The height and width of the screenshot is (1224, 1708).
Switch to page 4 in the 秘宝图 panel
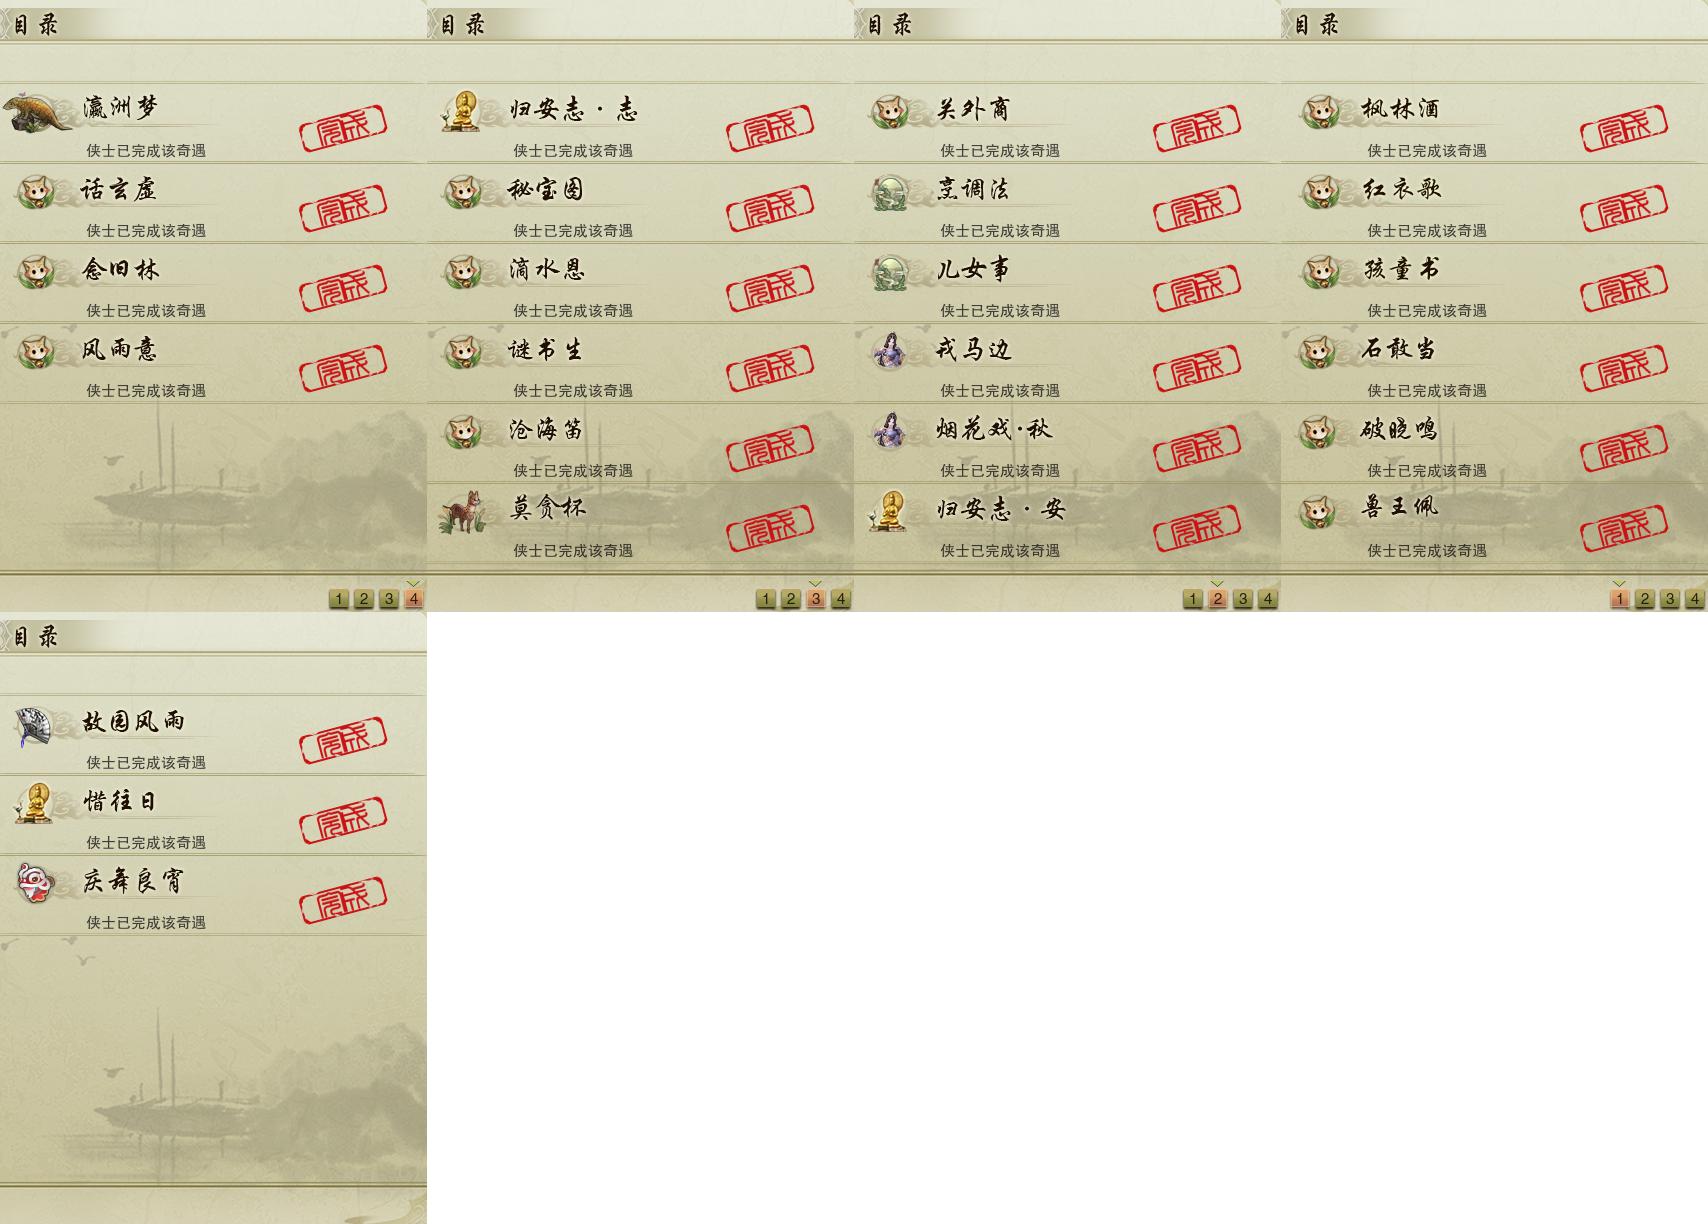click(840, 599)
